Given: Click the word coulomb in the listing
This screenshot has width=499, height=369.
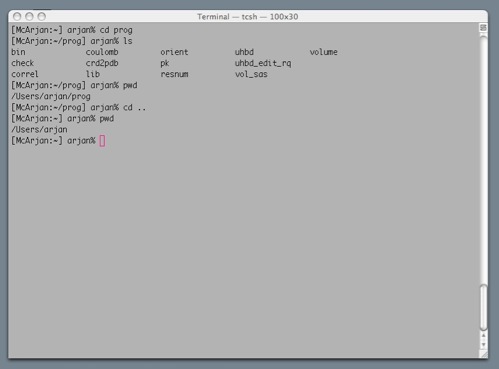Looking at the screenshot, I should click(x=102, y=52).
